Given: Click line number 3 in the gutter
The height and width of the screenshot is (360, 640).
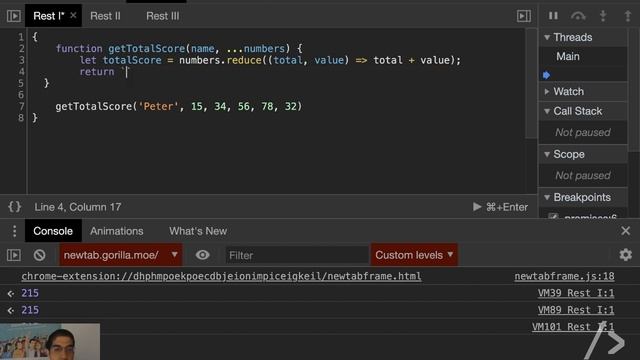Looking at the screenshot, I should point(21,60).
